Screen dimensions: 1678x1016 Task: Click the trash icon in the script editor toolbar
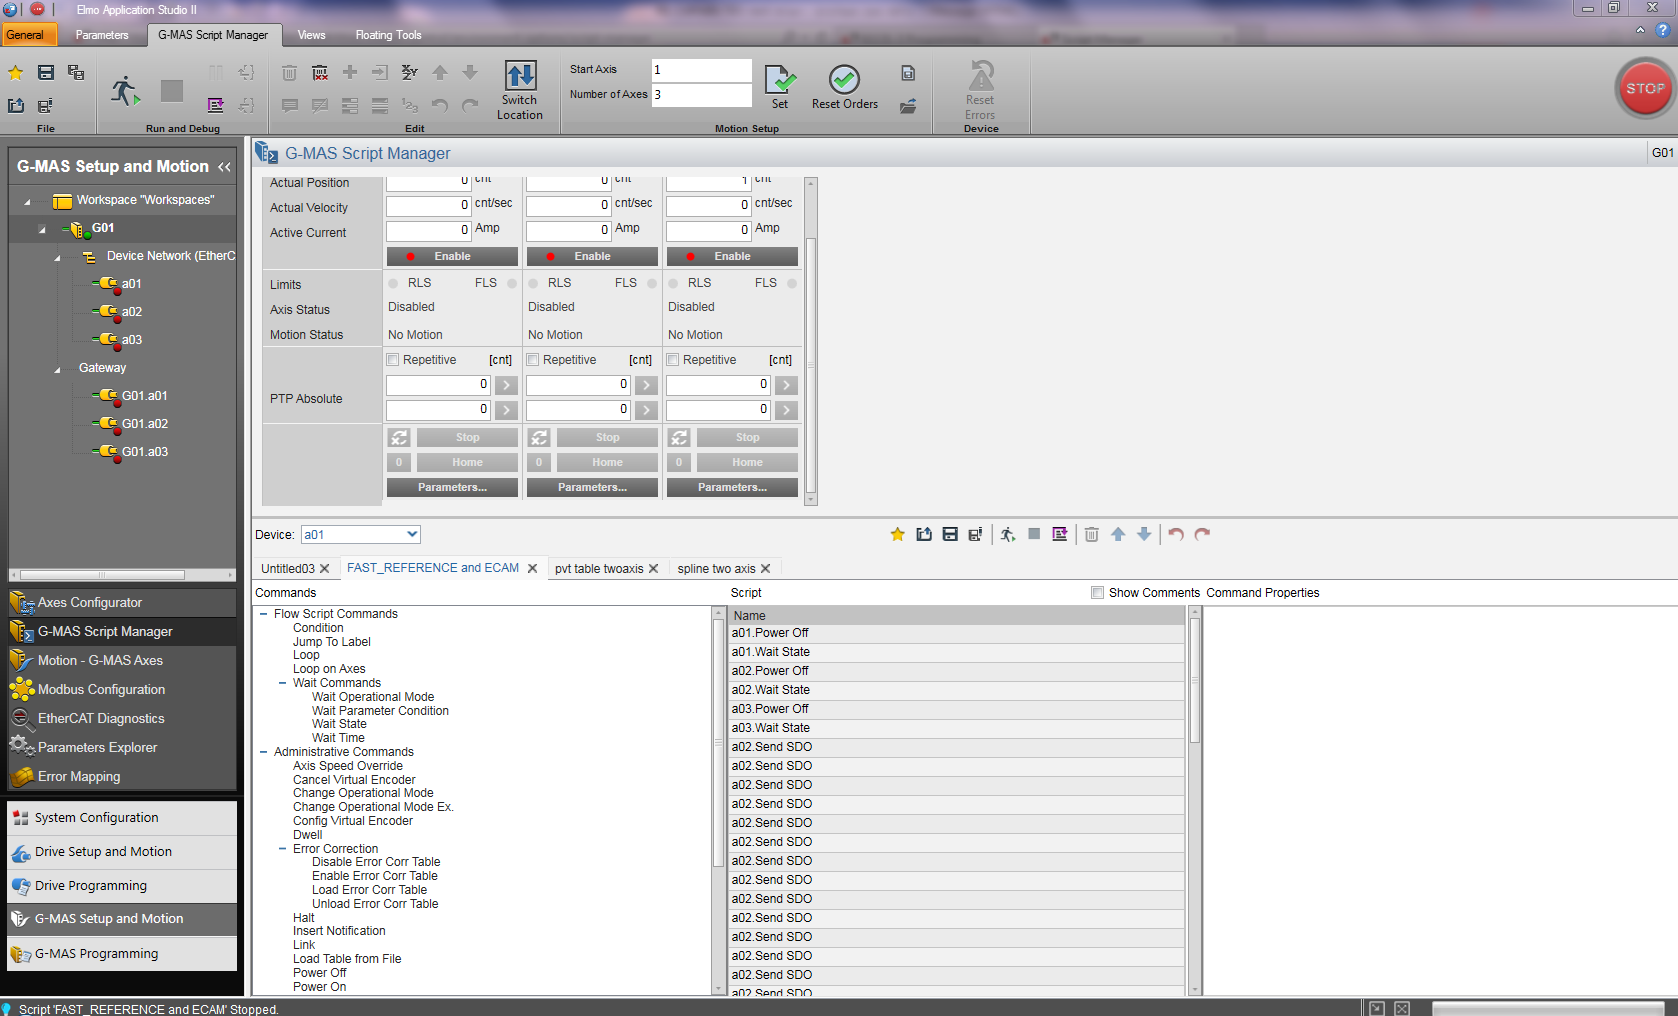coord(1092,534)
